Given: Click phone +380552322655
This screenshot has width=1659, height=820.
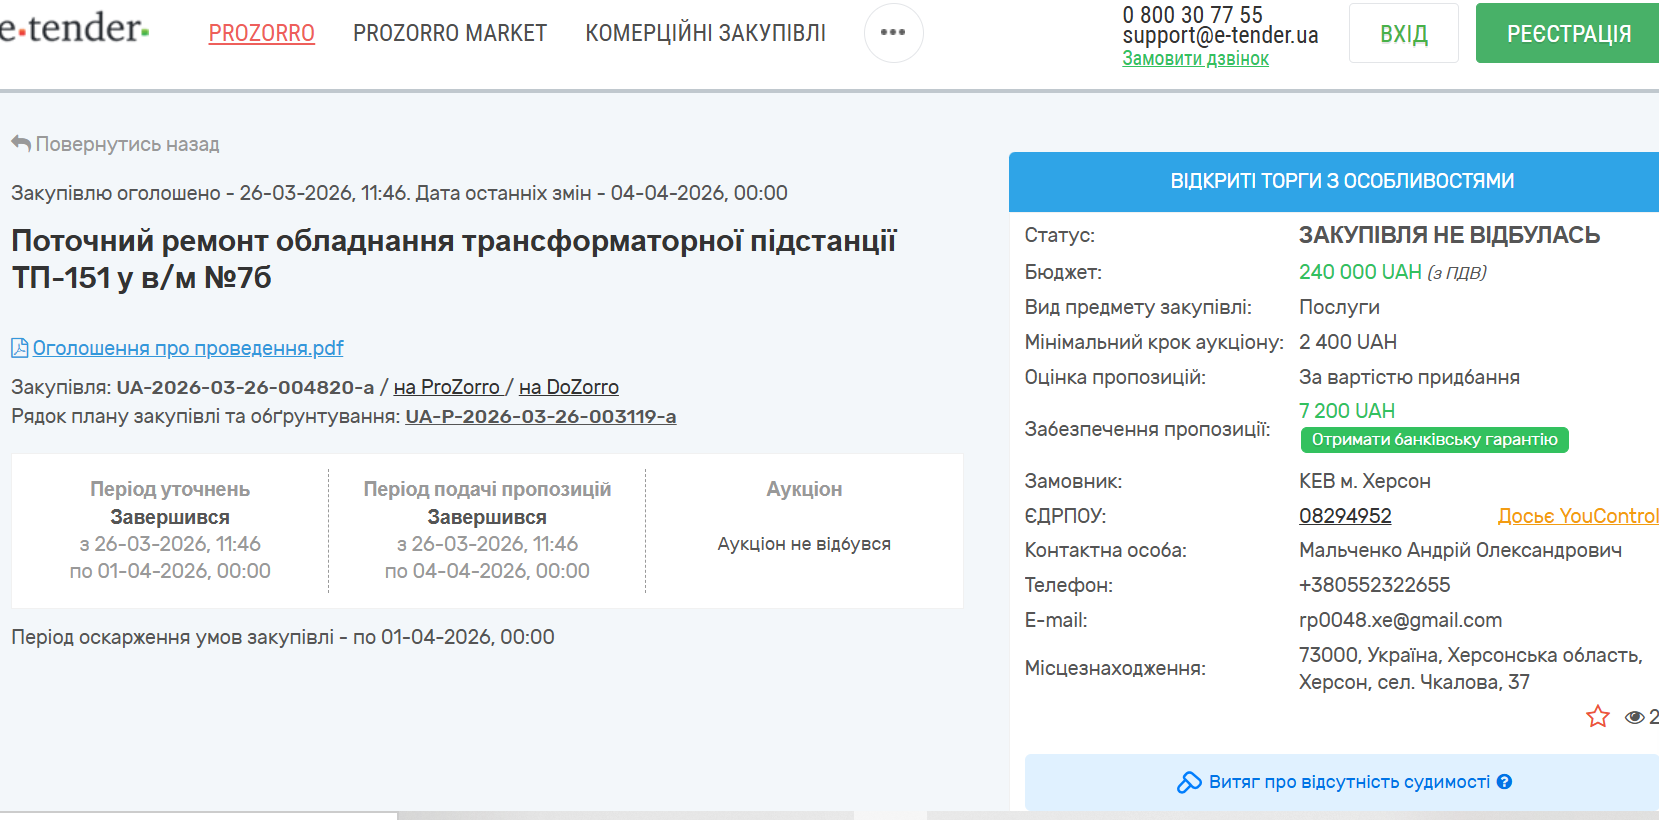Looking at the screenshot, I should pyautogui.click(x=1374, y=585).
